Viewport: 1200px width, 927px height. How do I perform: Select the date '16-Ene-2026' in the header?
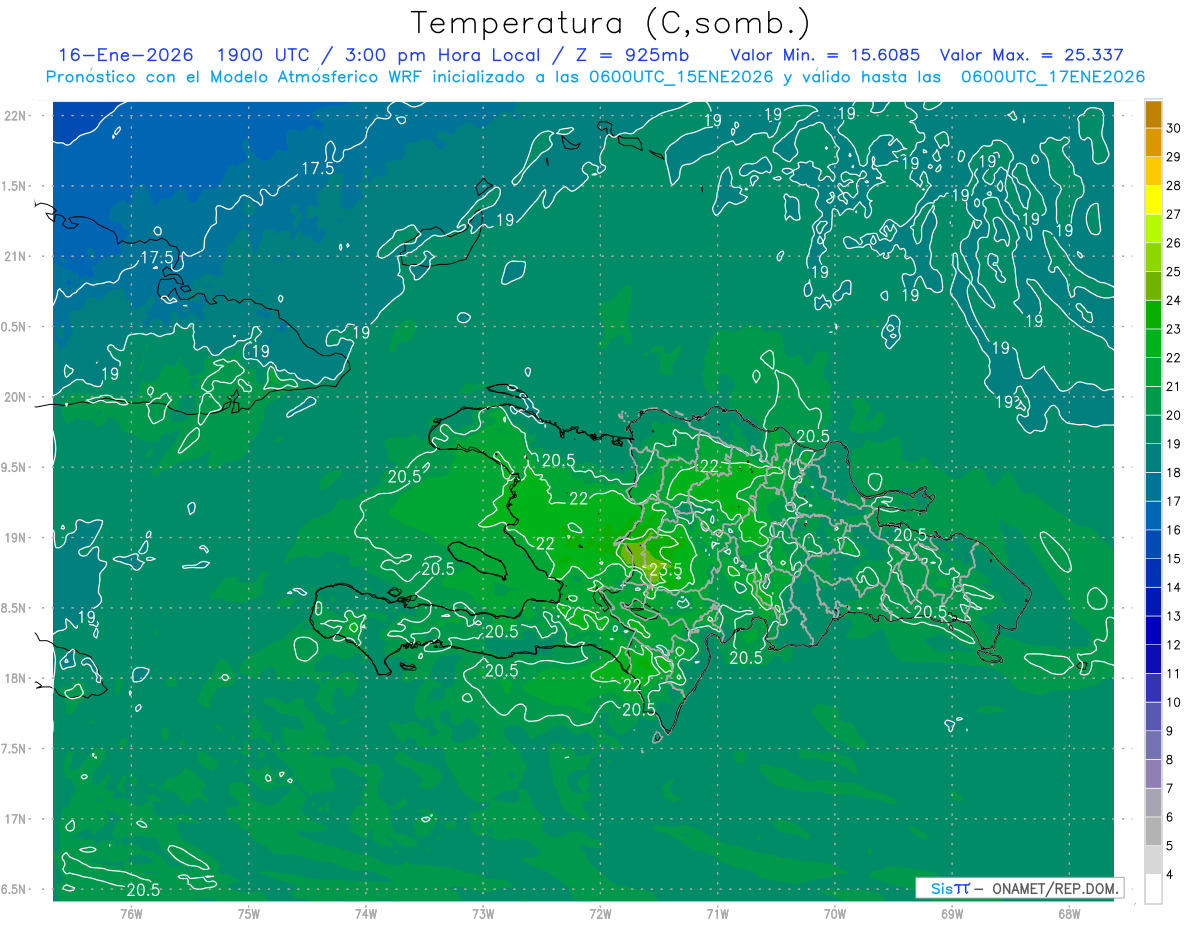(126, 55)
